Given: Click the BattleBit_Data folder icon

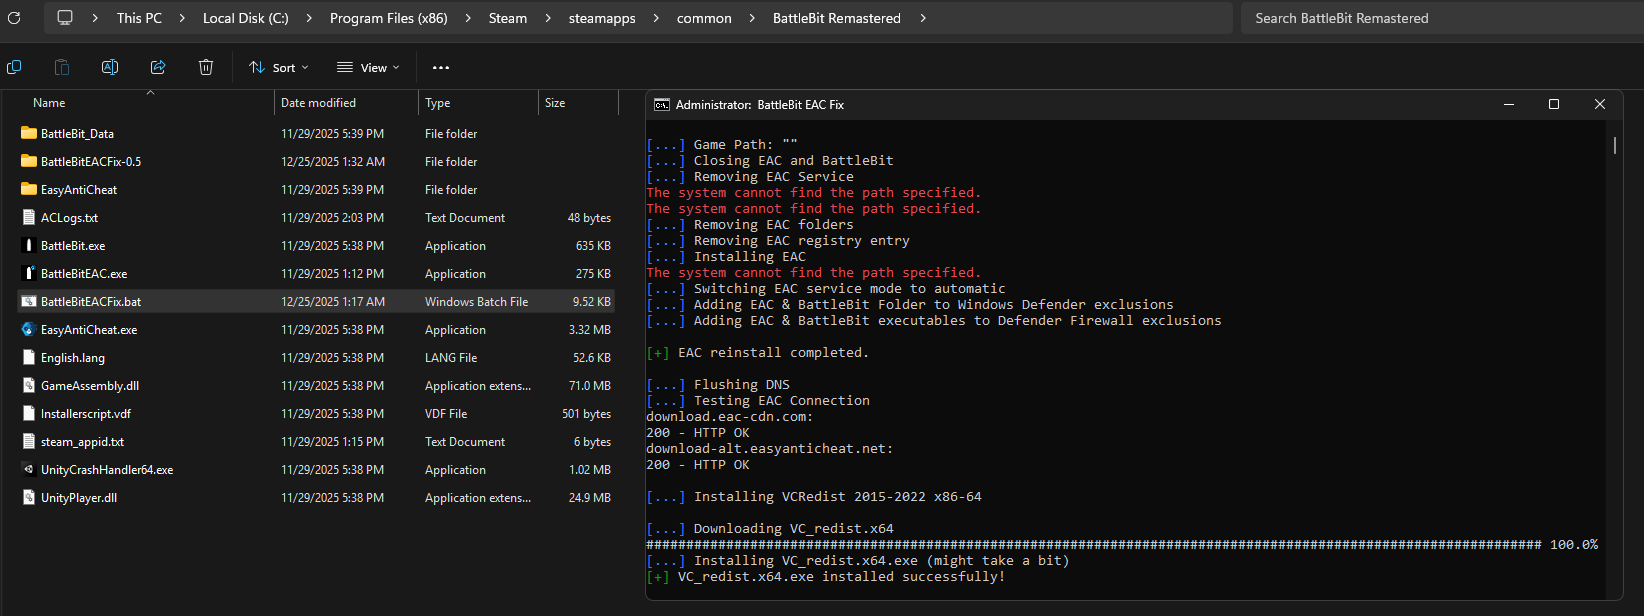Looking at the screenshot, I should 29,133.
